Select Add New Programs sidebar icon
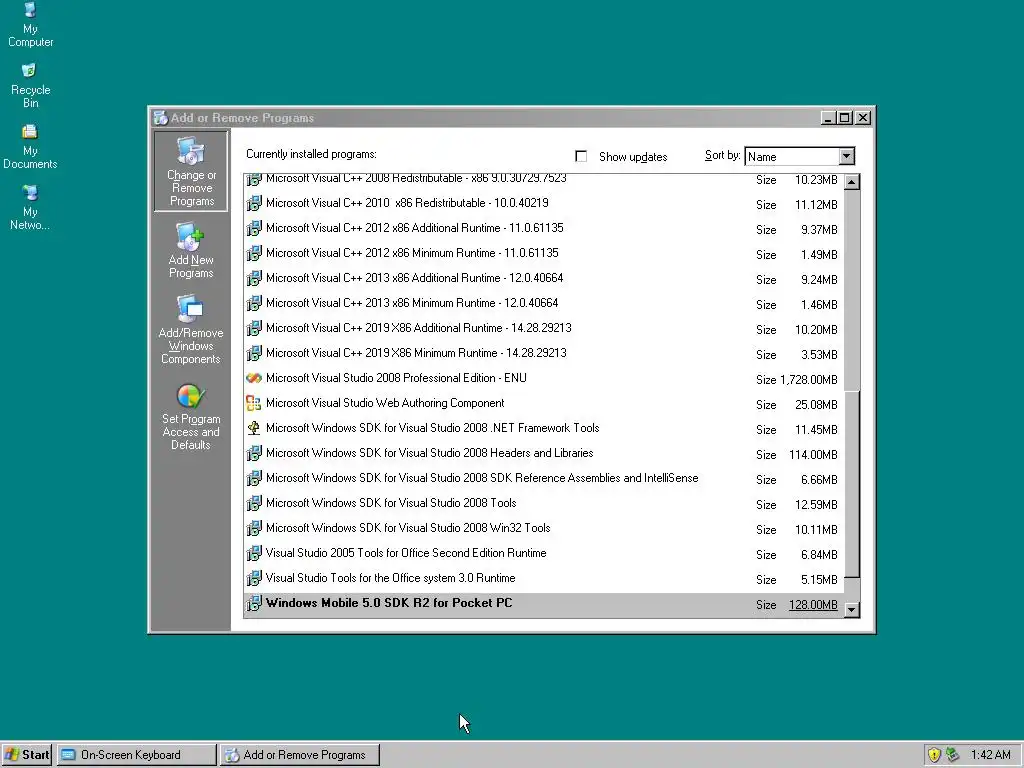Viewport: 1024px width, 768px height. point(191,251)
